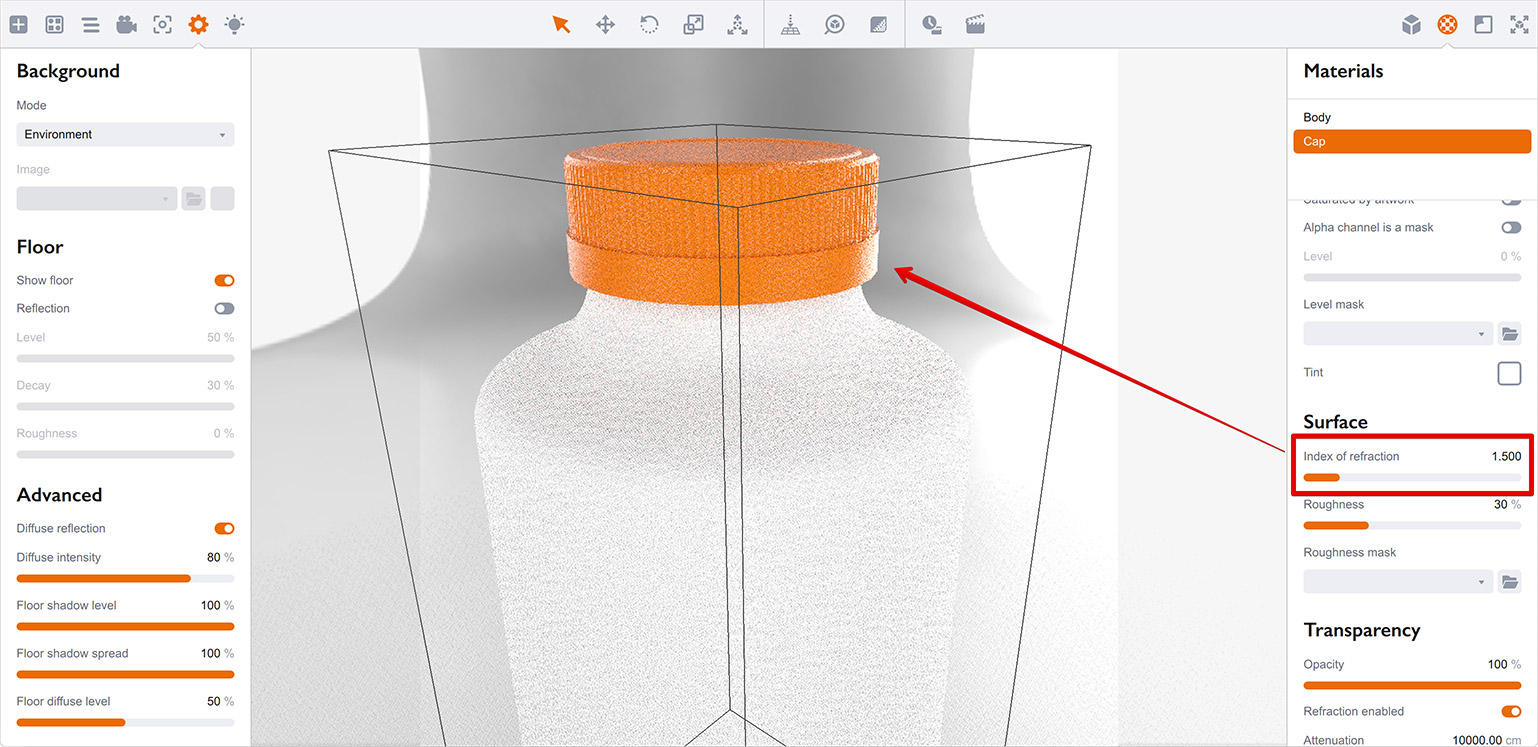Open the camera settings panel icon
Screen dimensions: 1538x747
(126, 24)
